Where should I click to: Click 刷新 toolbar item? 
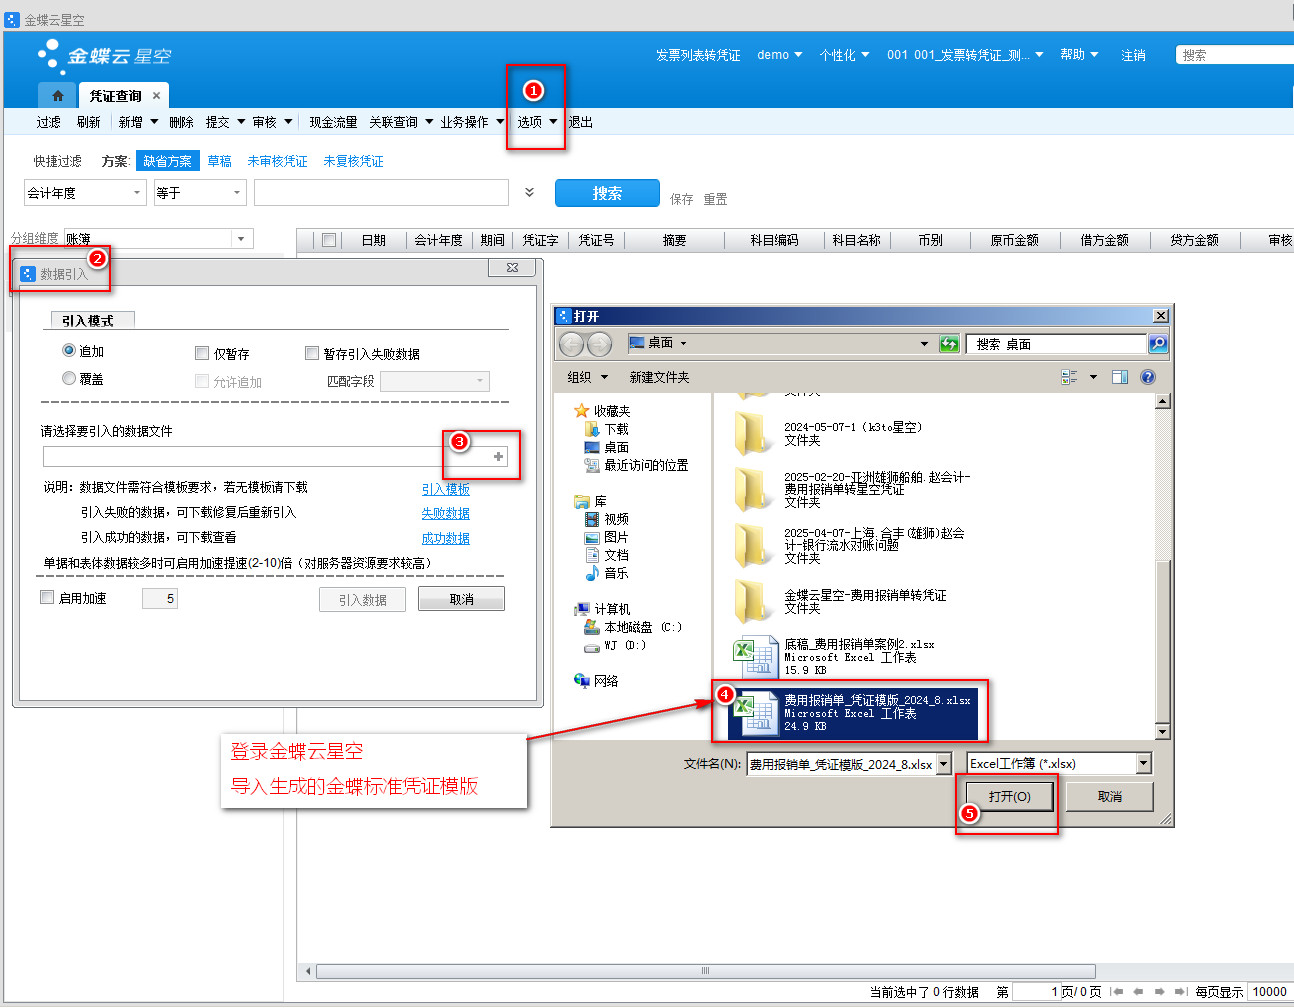click(89, 122)
